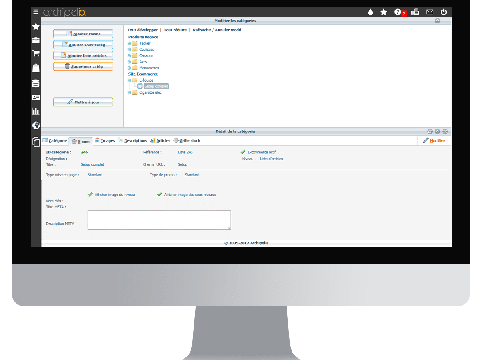Select the last folder label in the tree
Viewport: 480px width, 360px height.
click(x=150, y=93)
